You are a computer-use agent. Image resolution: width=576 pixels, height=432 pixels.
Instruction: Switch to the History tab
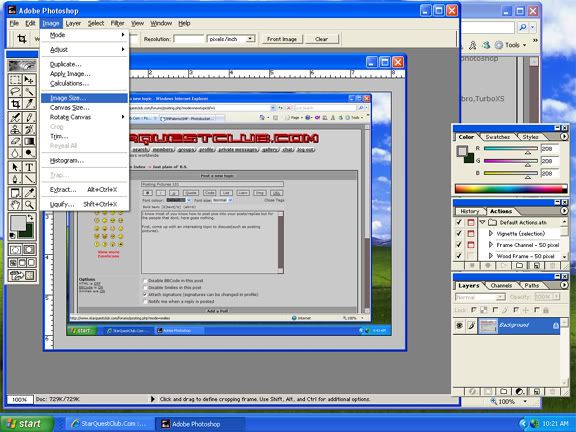[x=469, y=211]
